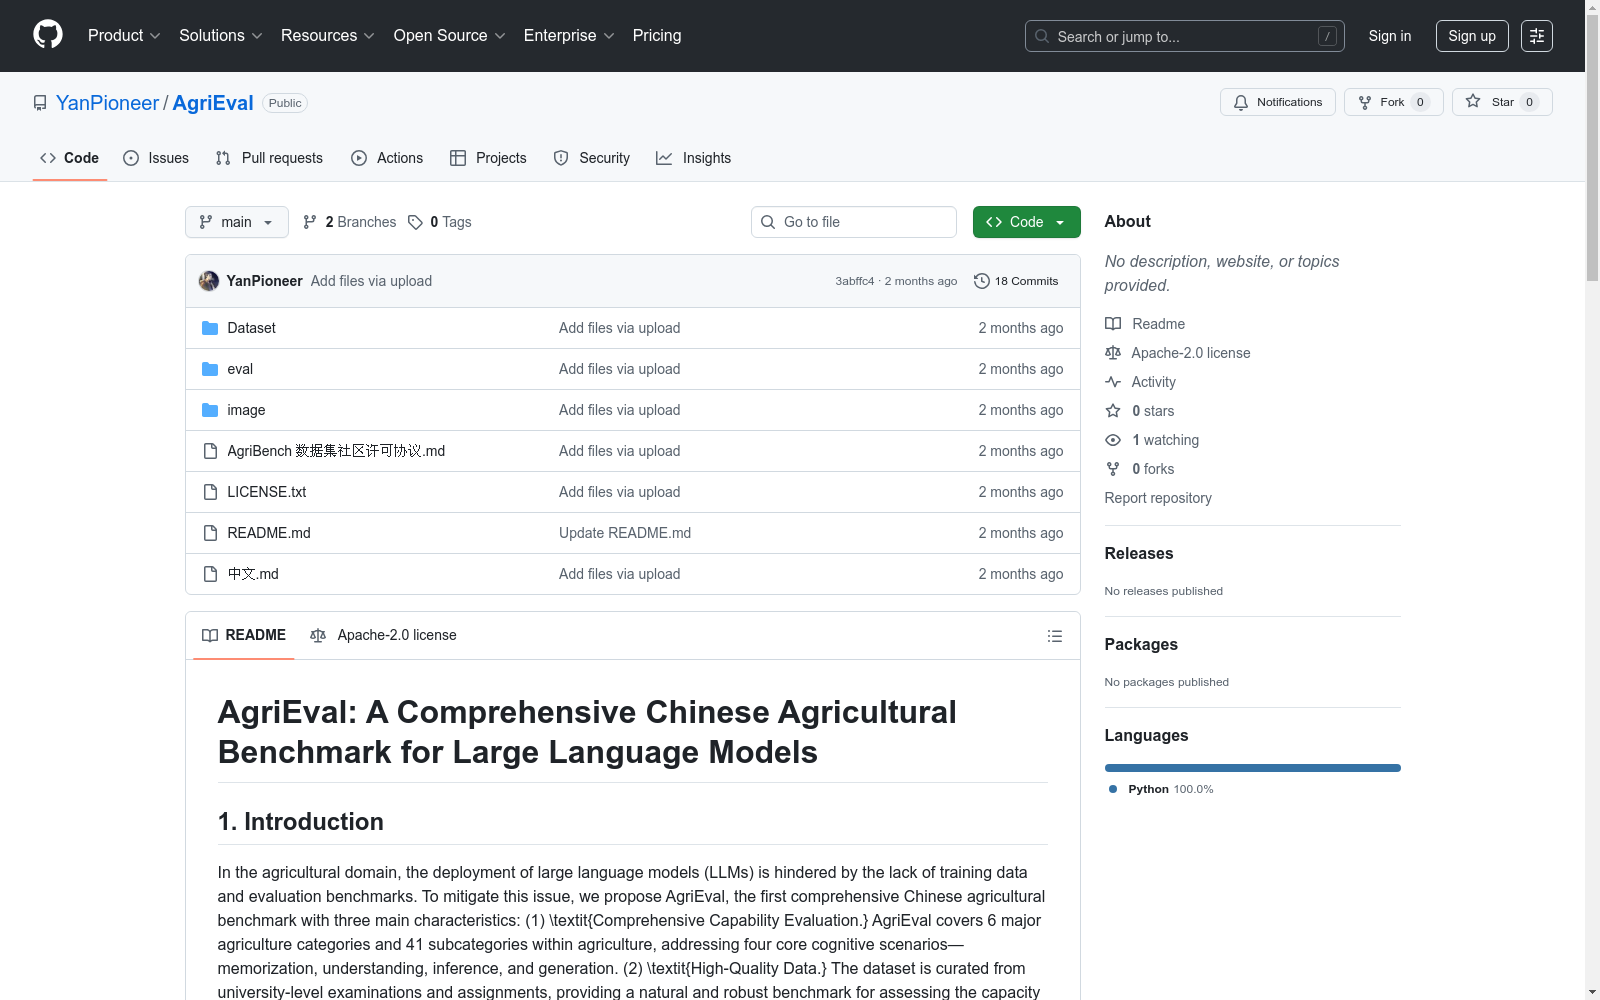Switch to the Security tab
Image resolution: width=1600 pixels, height=1000 pixels.
[592, 158]
